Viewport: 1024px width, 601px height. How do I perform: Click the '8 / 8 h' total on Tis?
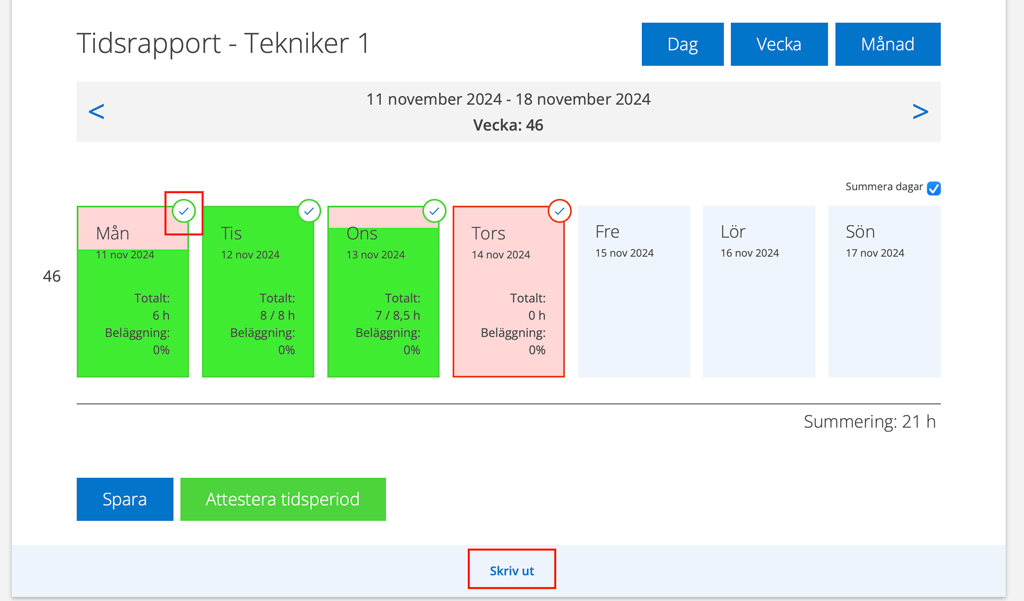tap(278, 316)
